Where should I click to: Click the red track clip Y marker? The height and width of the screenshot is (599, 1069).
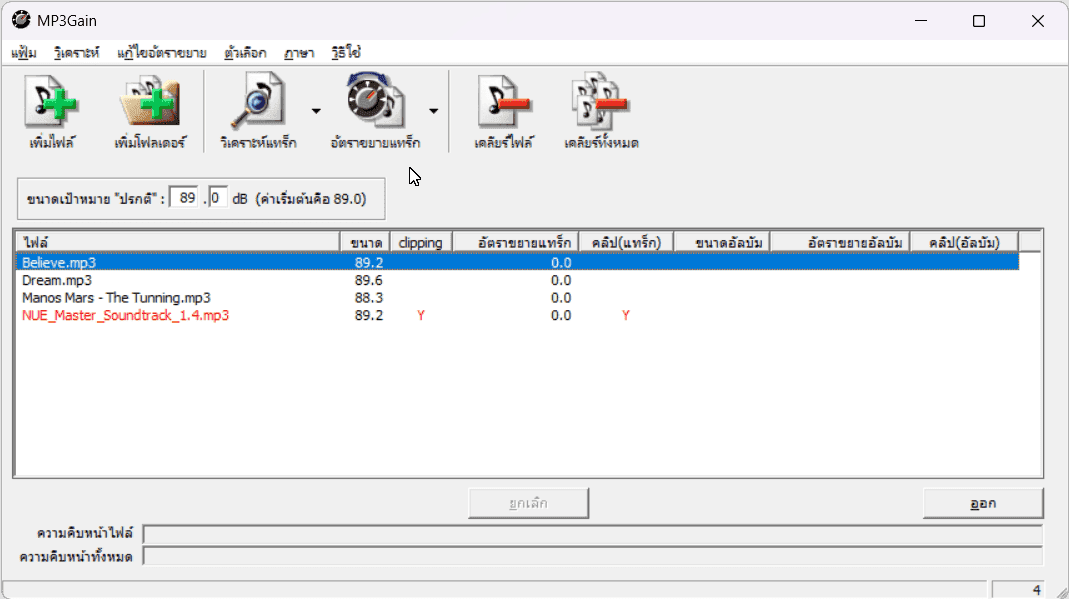tap(626, 316)
